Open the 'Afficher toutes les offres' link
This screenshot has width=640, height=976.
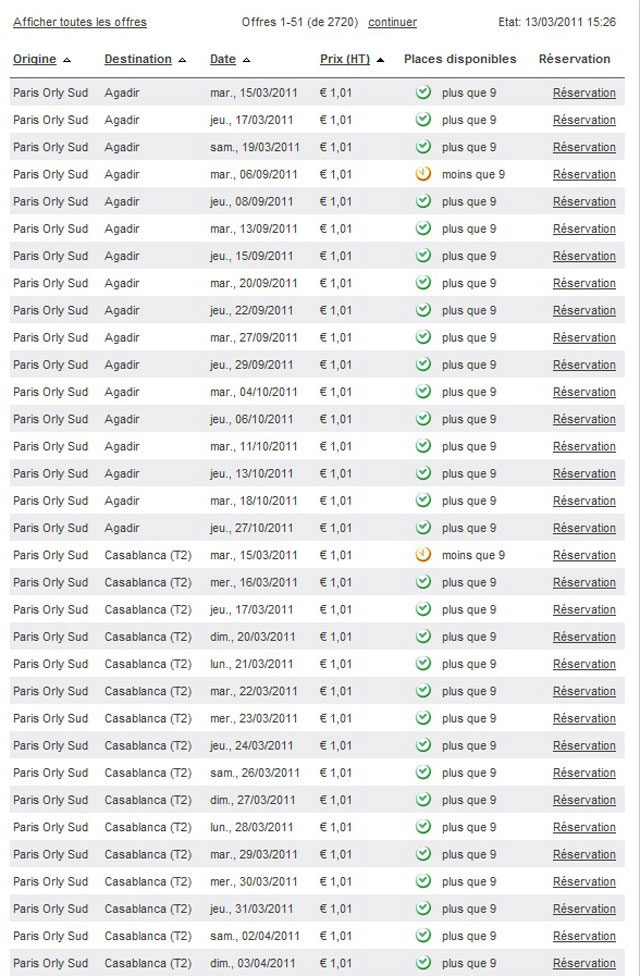(x=80, y=22)
